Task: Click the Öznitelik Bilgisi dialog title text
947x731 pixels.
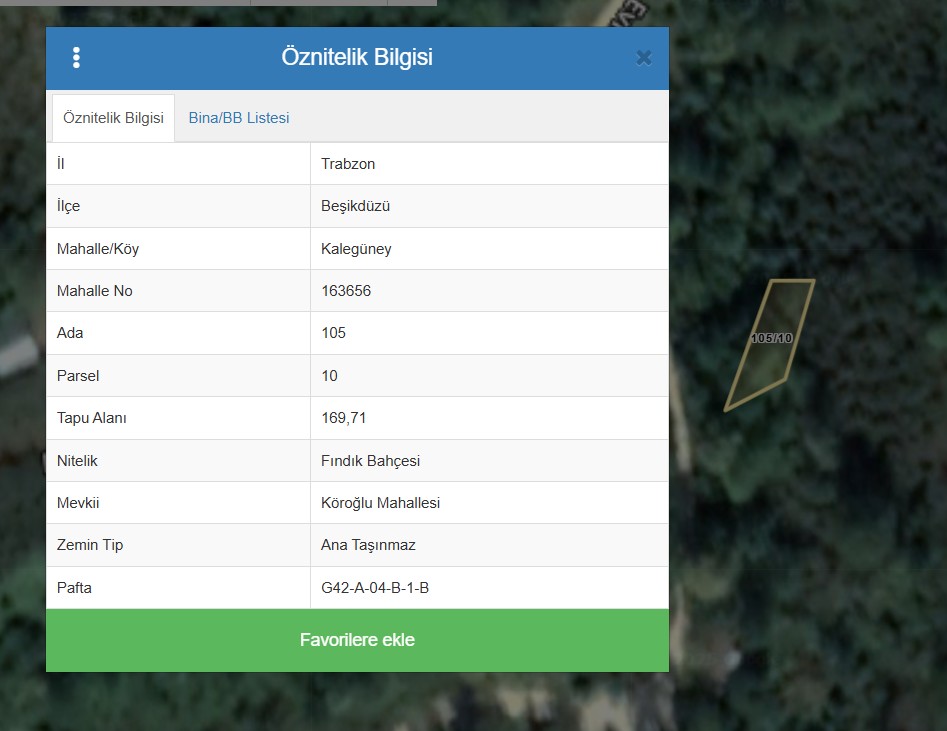Action: pos(357,58)
